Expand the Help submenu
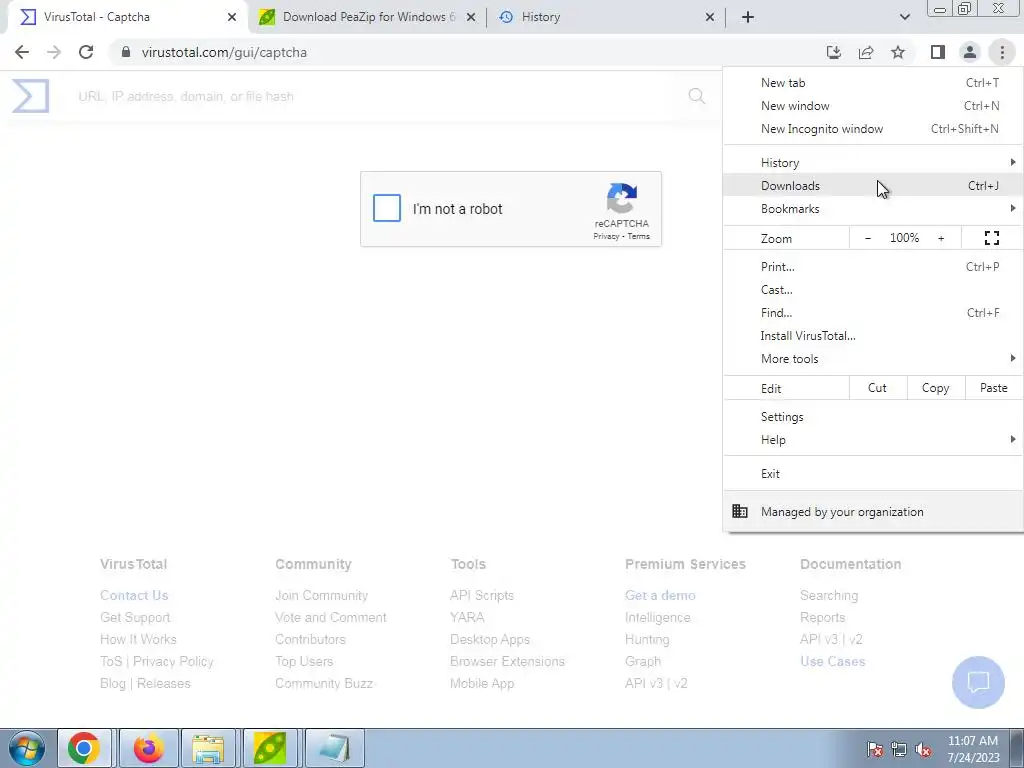 pos(873,440)
